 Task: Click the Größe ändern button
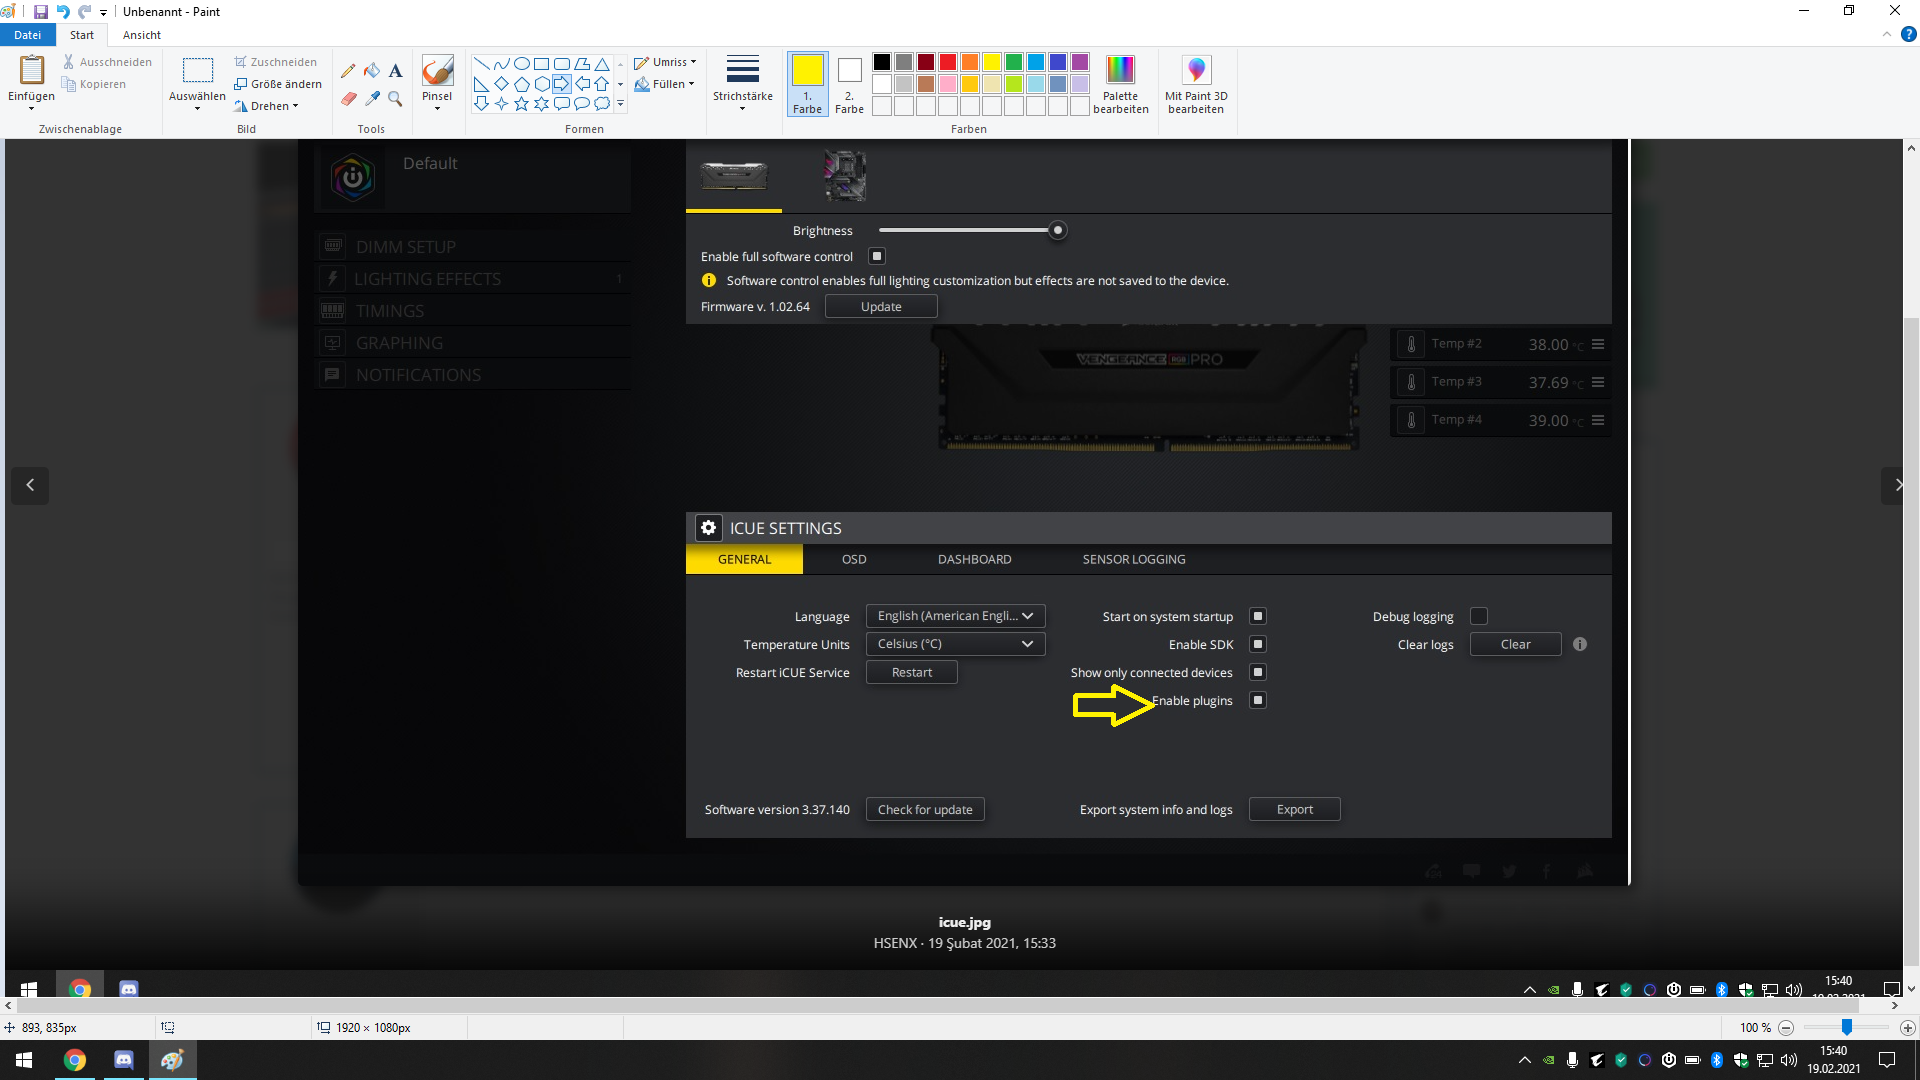click(279, 84)
